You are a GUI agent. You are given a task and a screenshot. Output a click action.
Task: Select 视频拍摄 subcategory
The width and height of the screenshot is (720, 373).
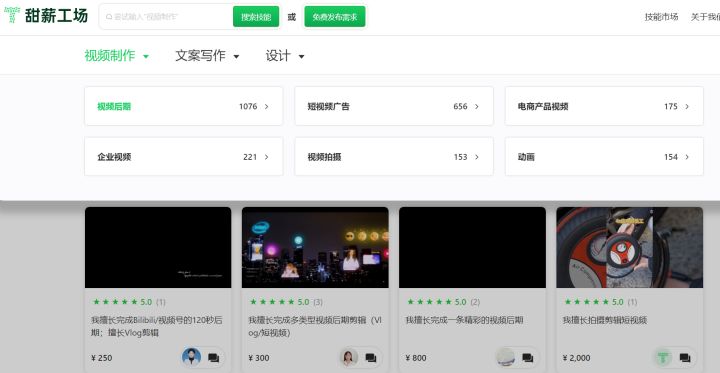point(394,157)
